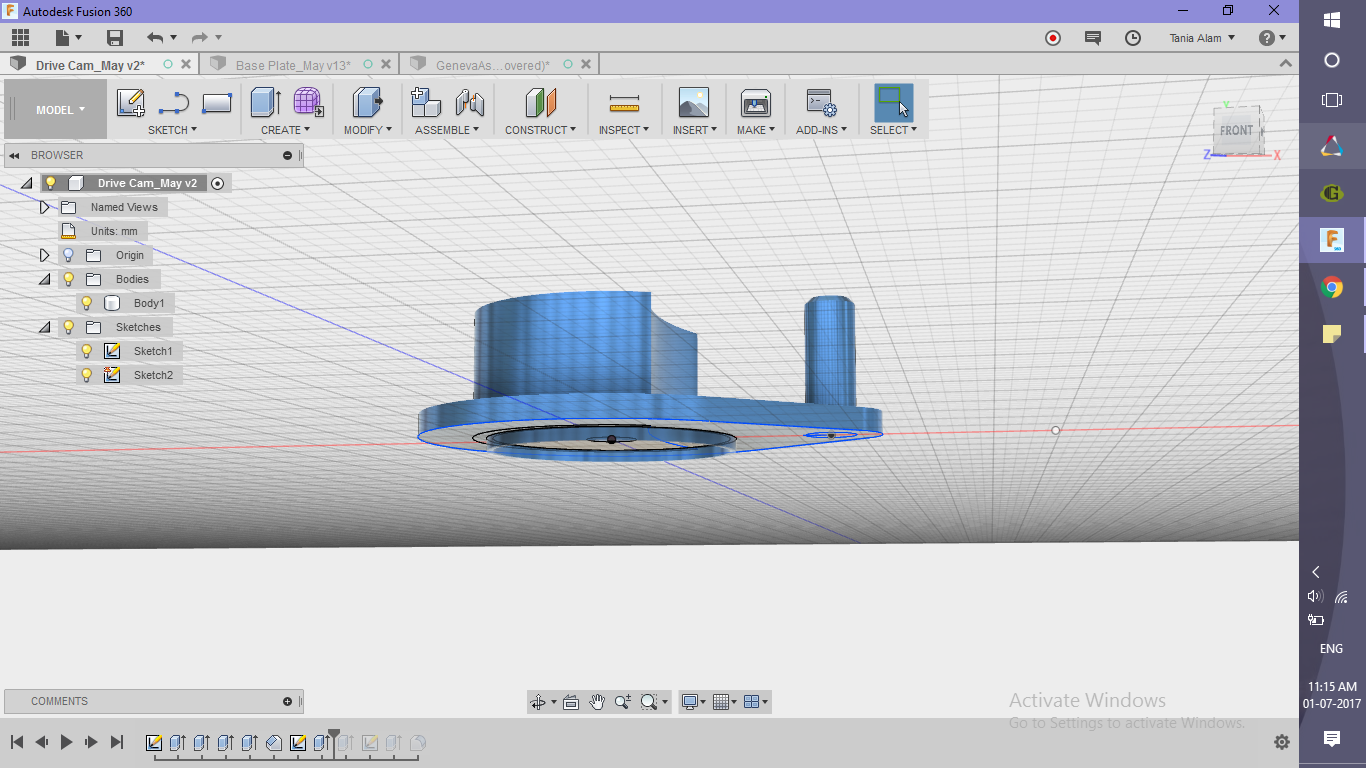The image size is (1366, 768).
Task: Open the MODIFY menu
Action: [368, 130]
